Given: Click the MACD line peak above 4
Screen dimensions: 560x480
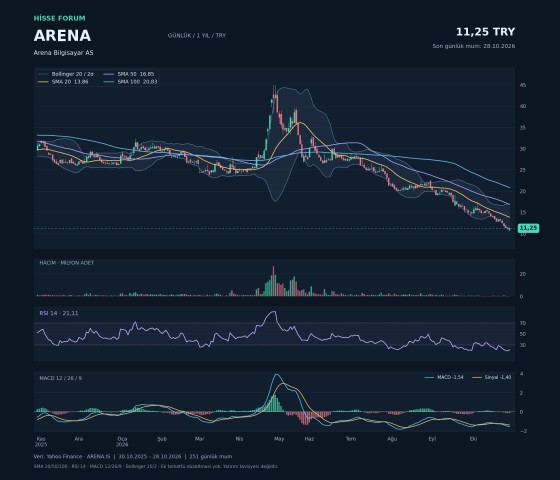Looking at the screenshot, I should tap(276, 375).
